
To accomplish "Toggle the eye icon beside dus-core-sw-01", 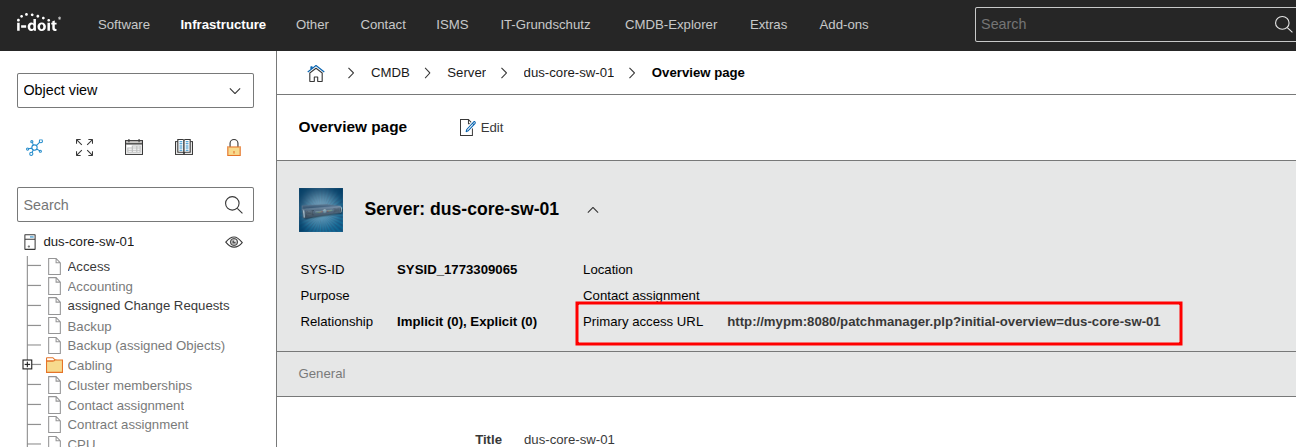I will [234, 241].
